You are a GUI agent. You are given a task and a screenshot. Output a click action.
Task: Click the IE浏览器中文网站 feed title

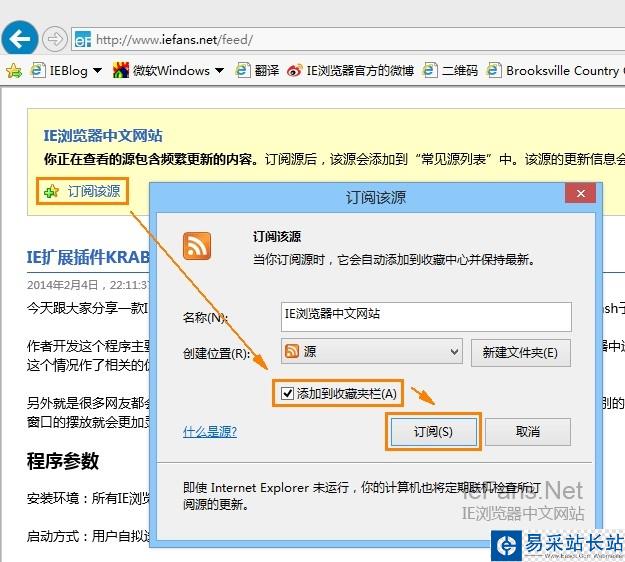coord(103,136)
